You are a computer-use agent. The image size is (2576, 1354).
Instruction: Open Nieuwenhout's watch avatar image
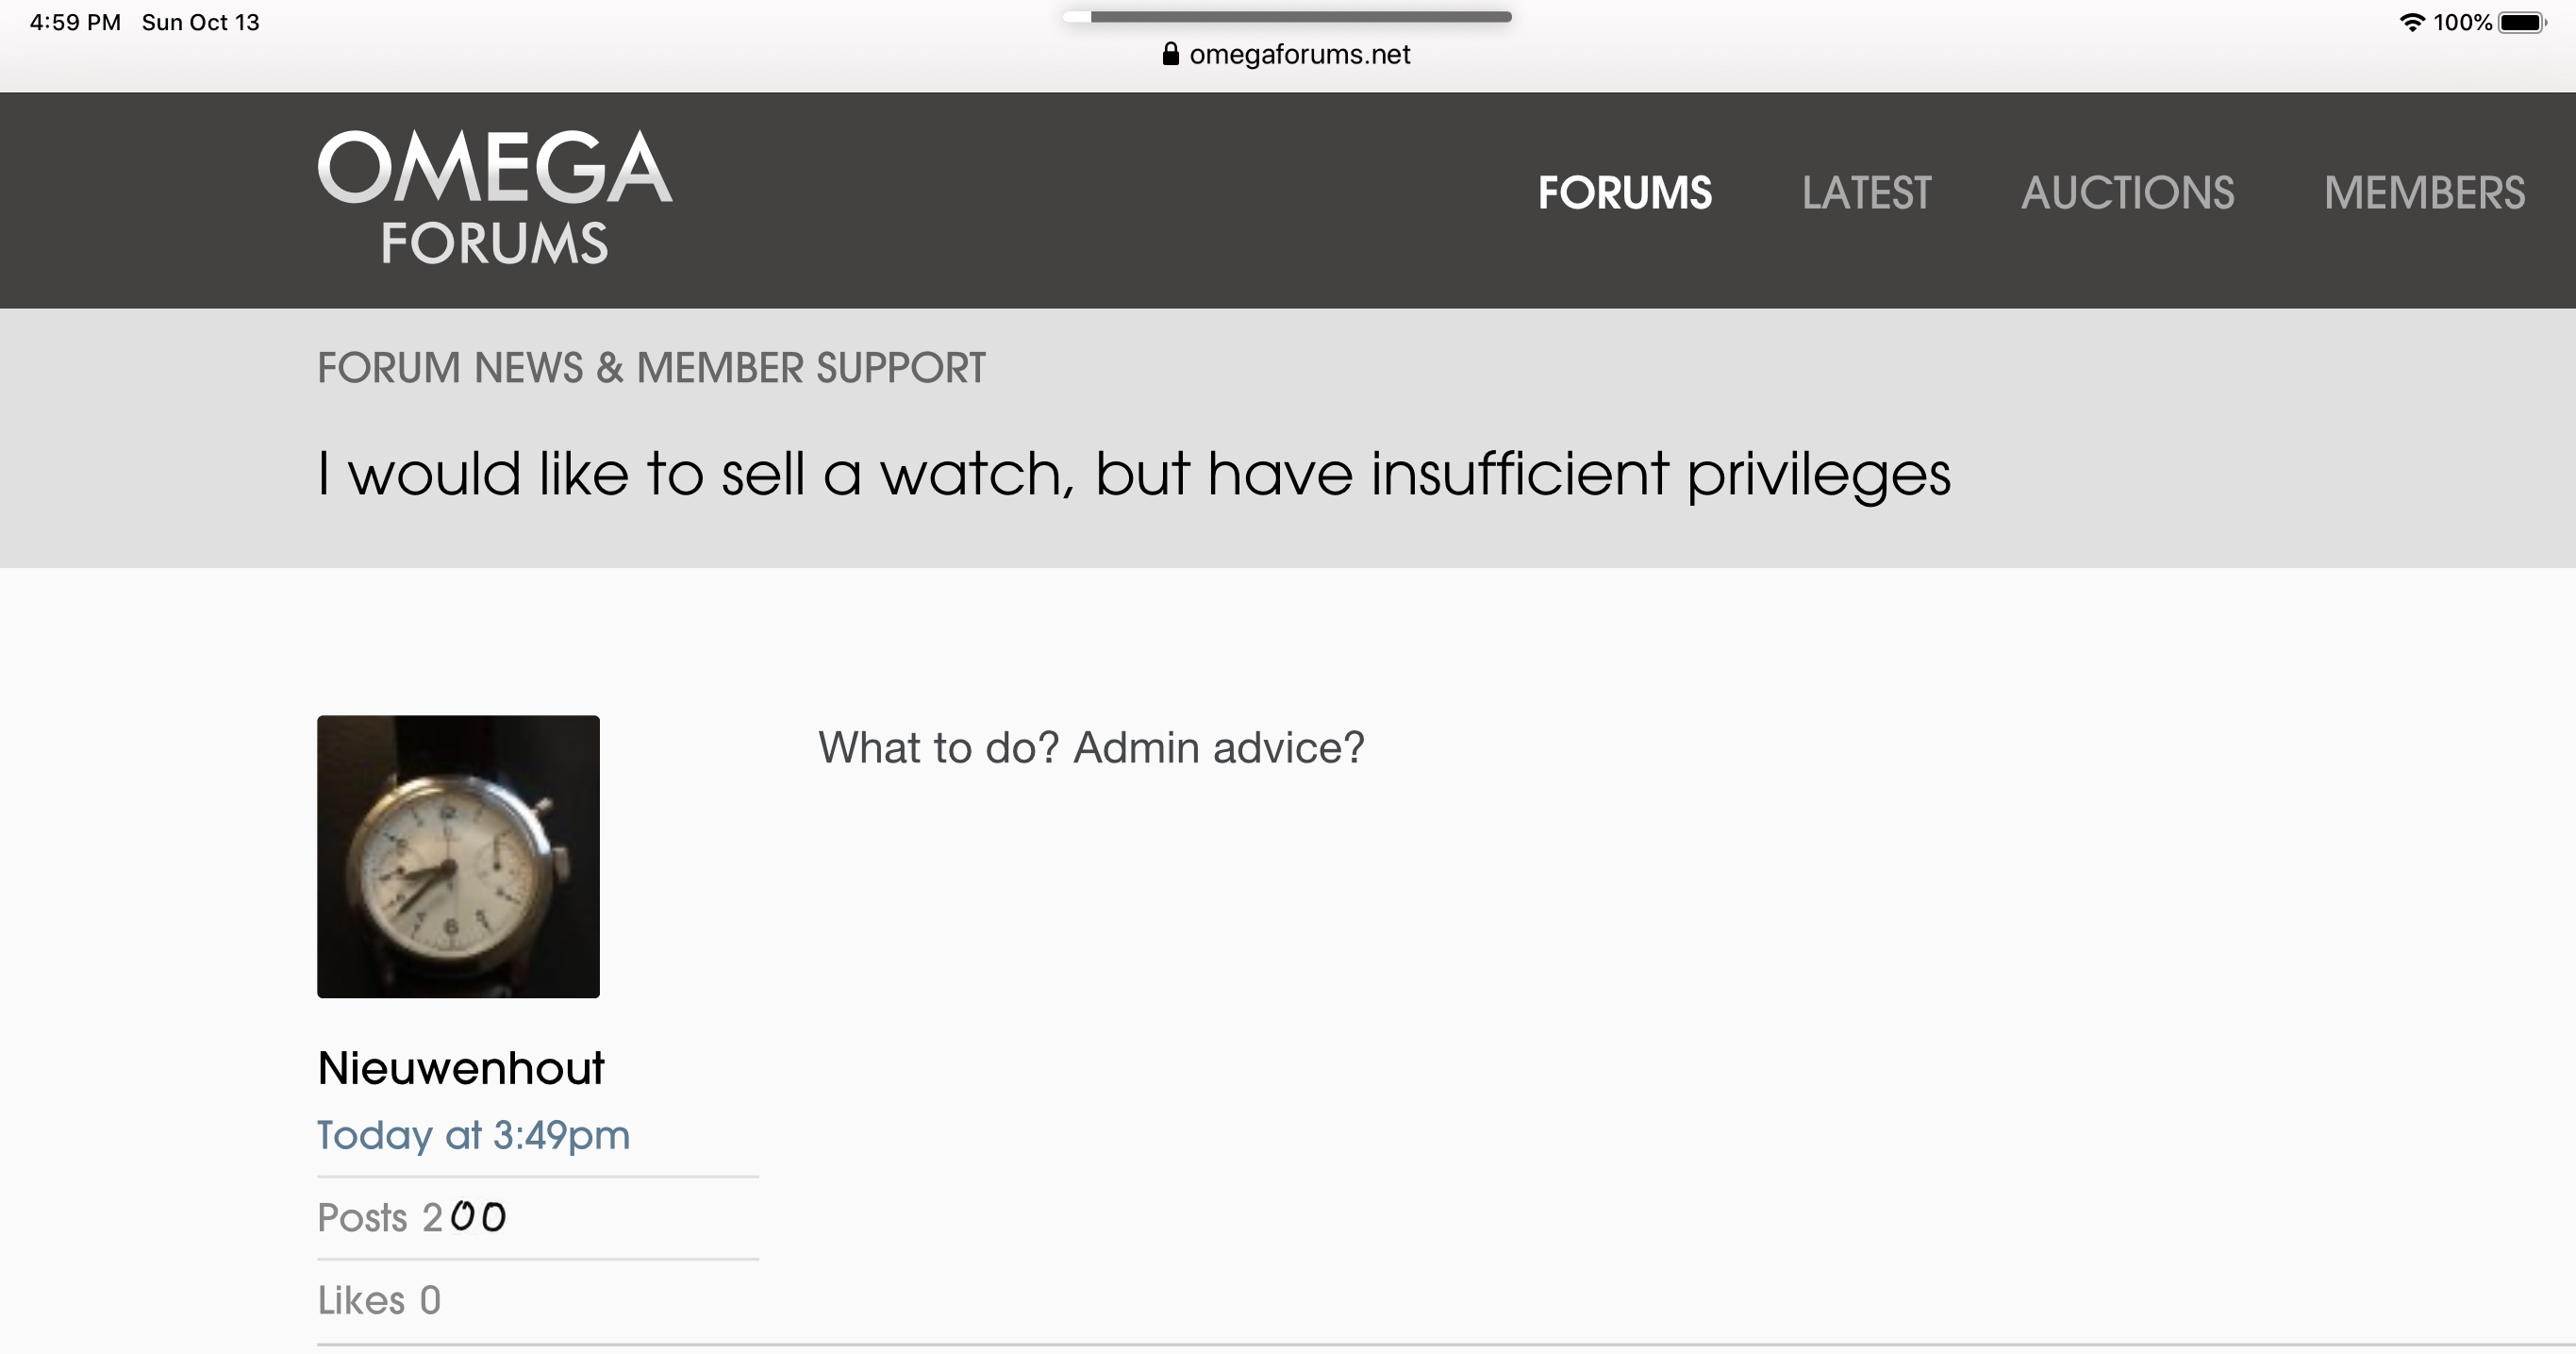pyautogui.click(x=458, y=856)
